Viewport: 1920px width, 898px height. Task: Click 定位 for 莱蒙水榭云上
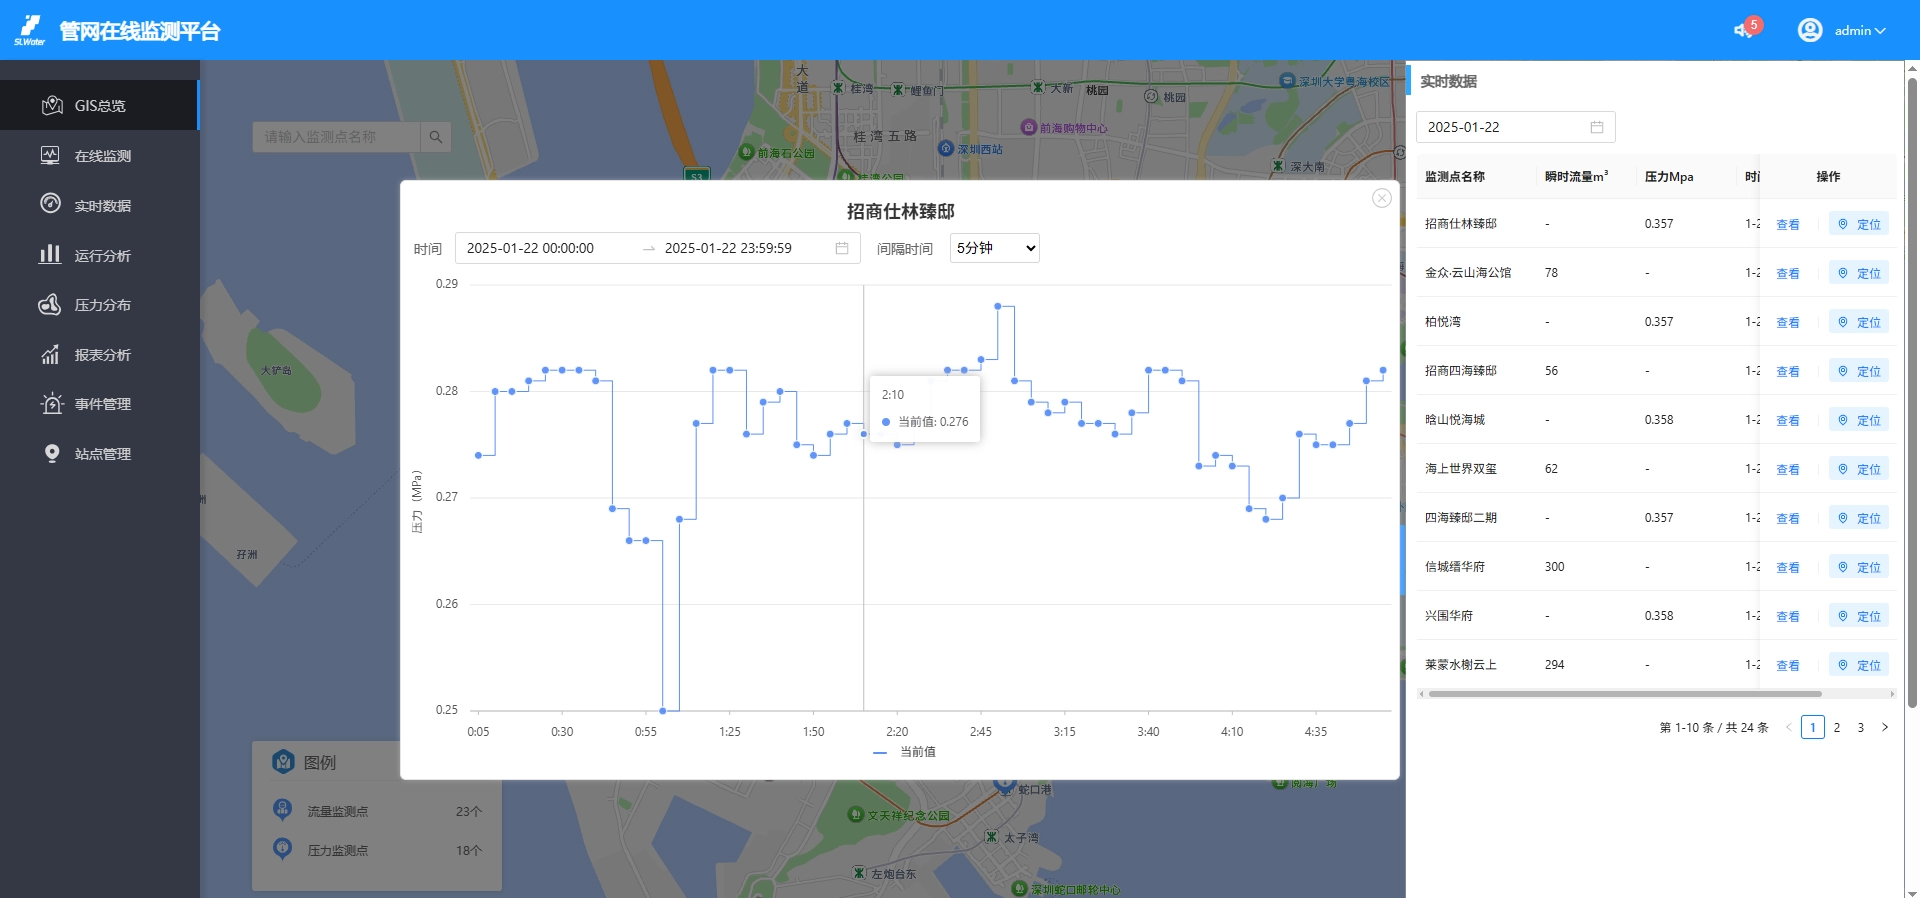click(1859, 666)
